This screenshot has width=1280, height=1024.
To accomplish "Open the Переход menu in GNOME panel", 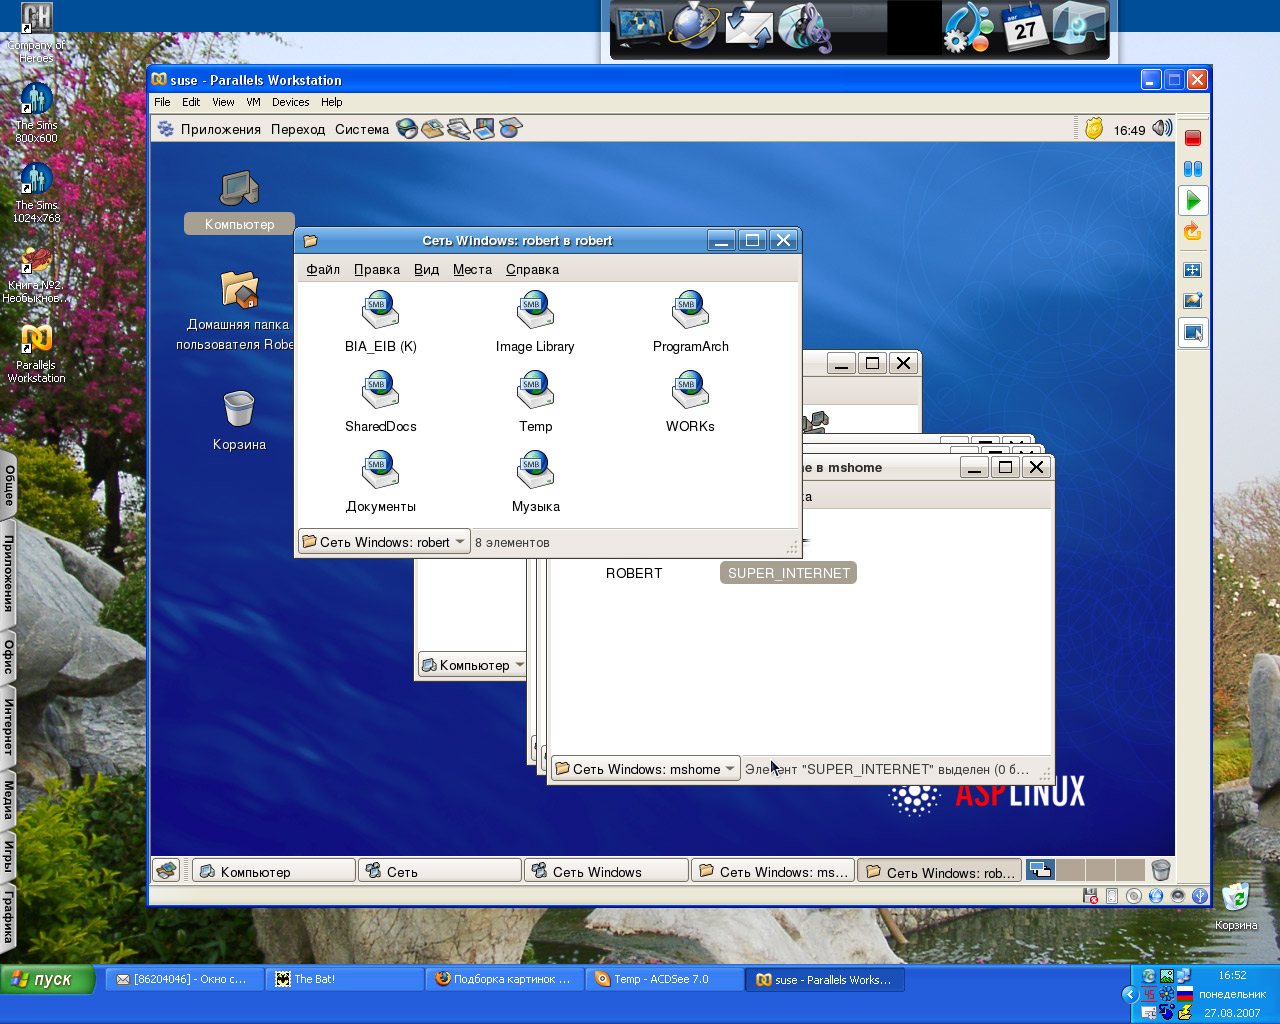I will [298, 129].
